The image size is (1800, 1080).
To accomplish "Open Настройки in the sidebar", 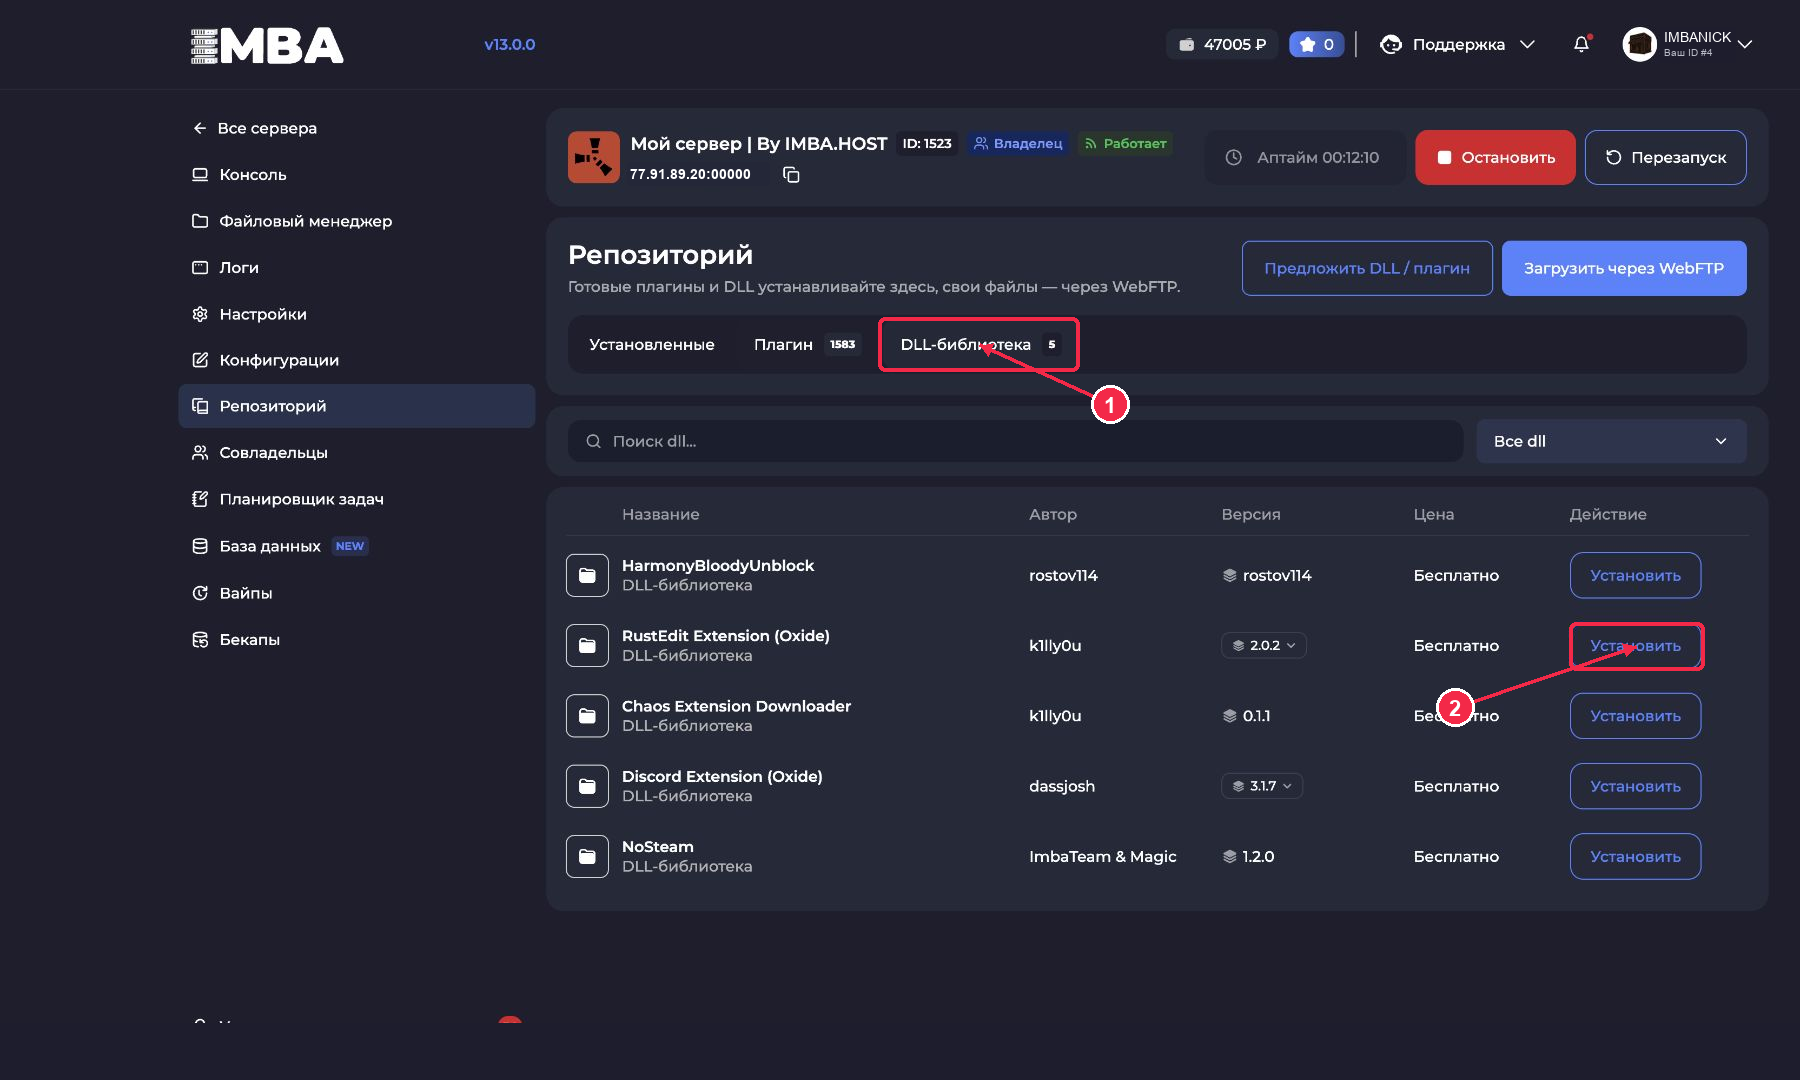I will (x=357, y=314).
